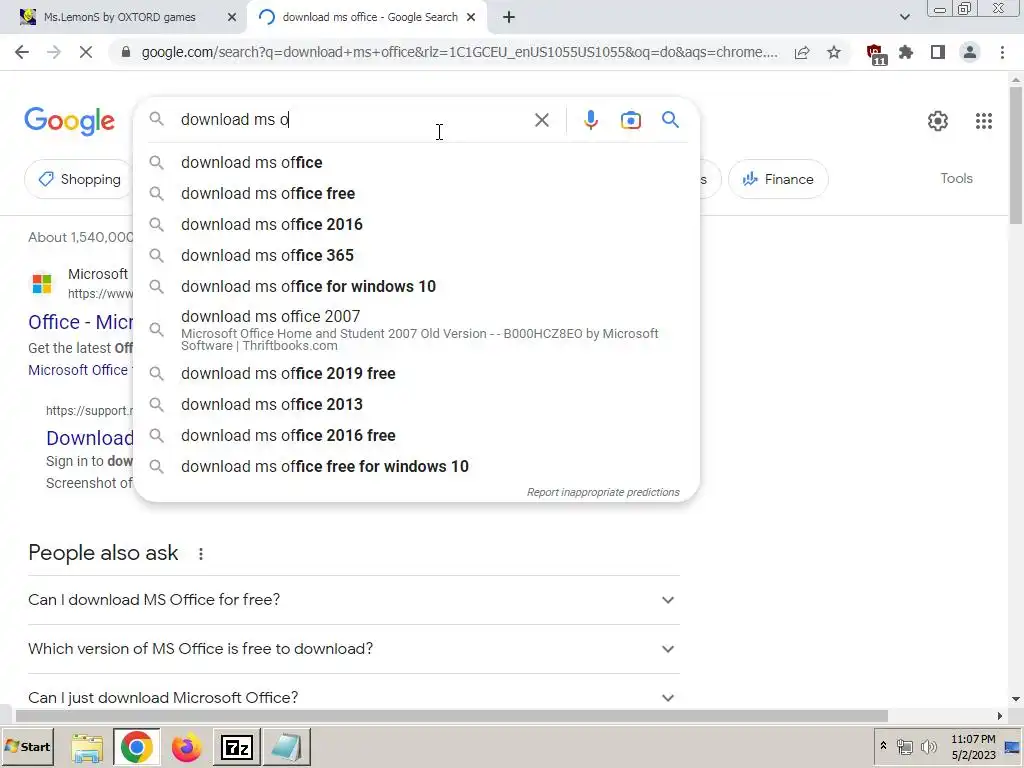Open the notepad icon on taskbar
Screen dimensions: 1024x768
(x=286, y=747)
